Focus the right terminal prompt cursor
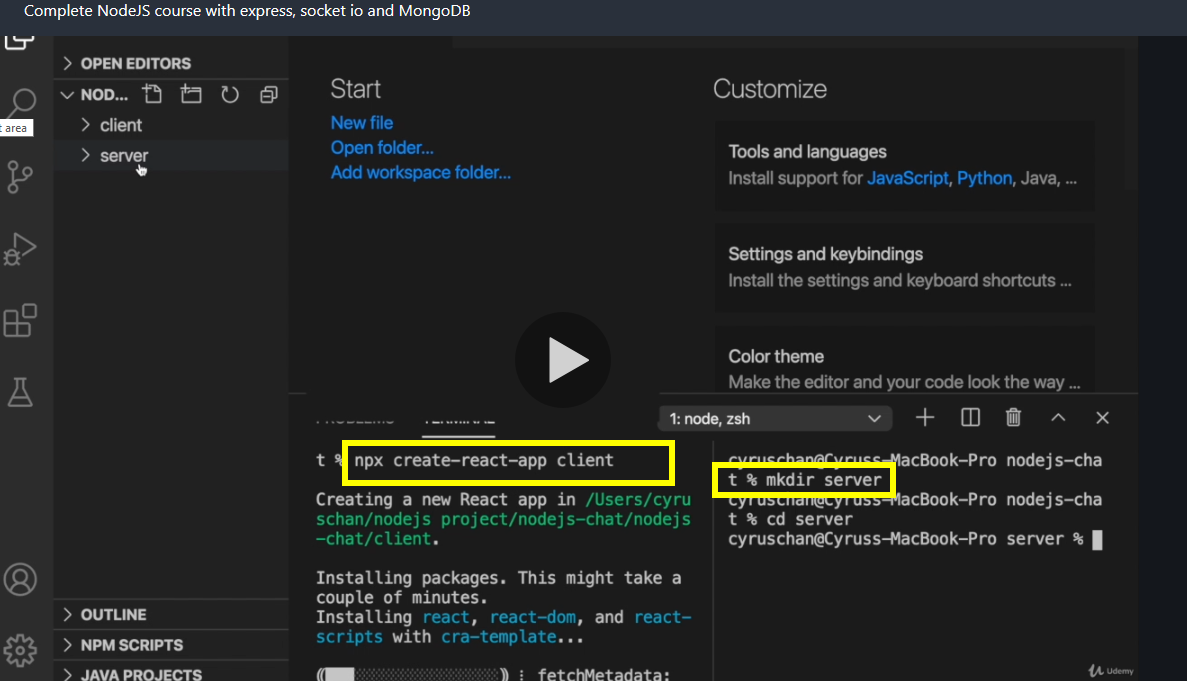The width and height of the screenshot is (1187, 681). coord(1098,540)
